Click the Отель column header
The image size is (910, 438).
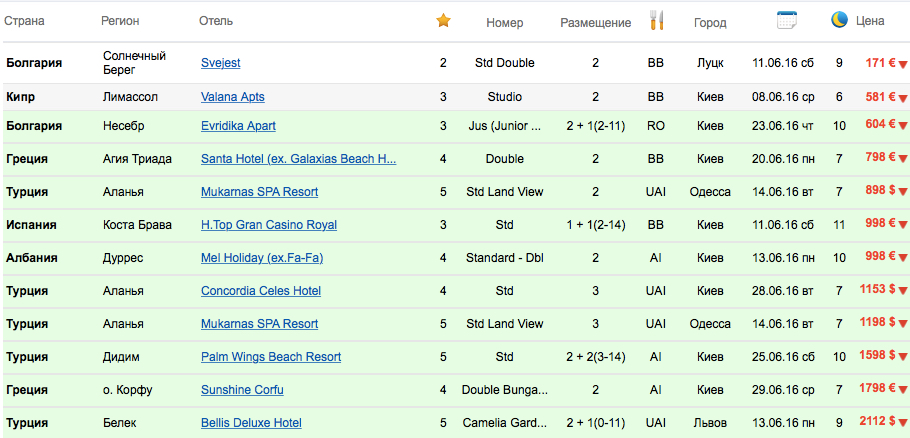pos(217,21)
